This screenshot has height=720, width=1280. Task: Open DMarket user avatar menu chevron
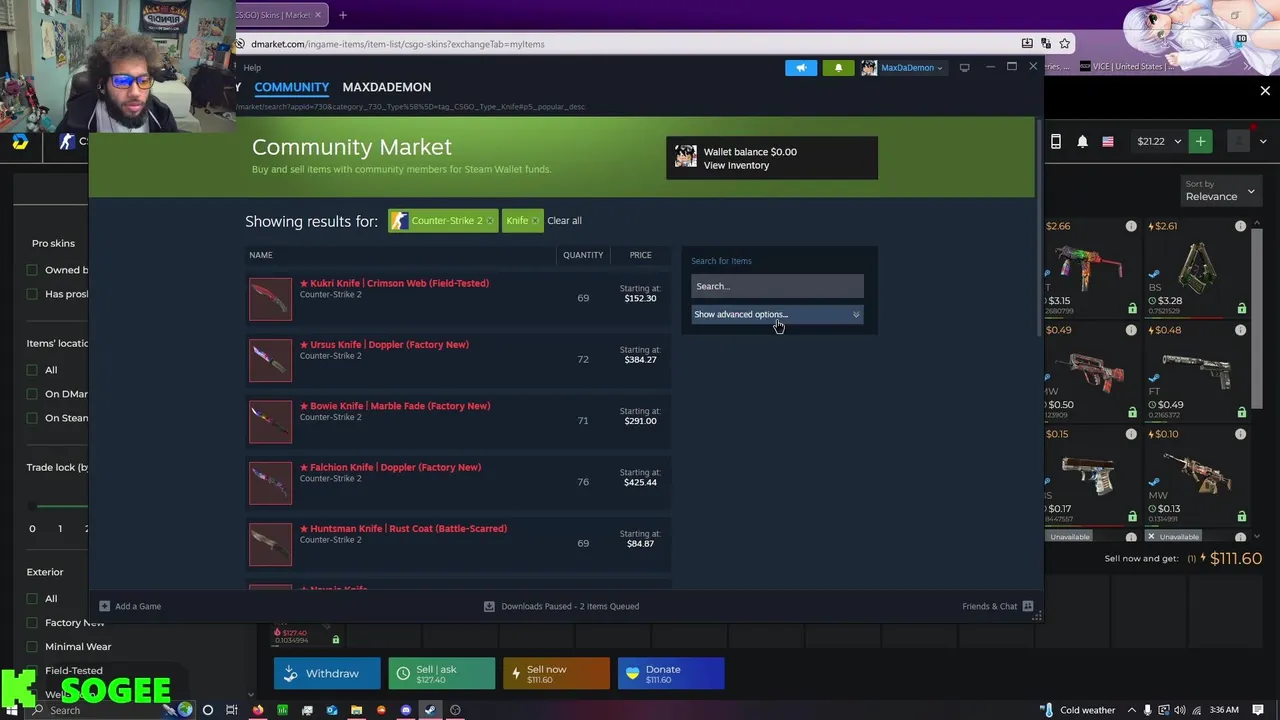1263,142
